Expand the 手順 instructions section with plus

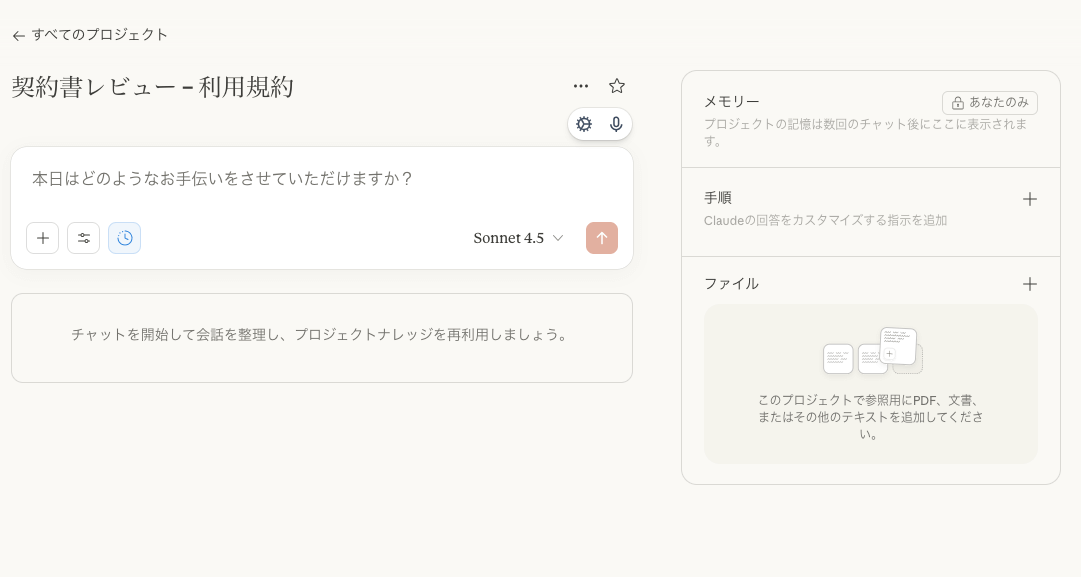point(1030,199)
